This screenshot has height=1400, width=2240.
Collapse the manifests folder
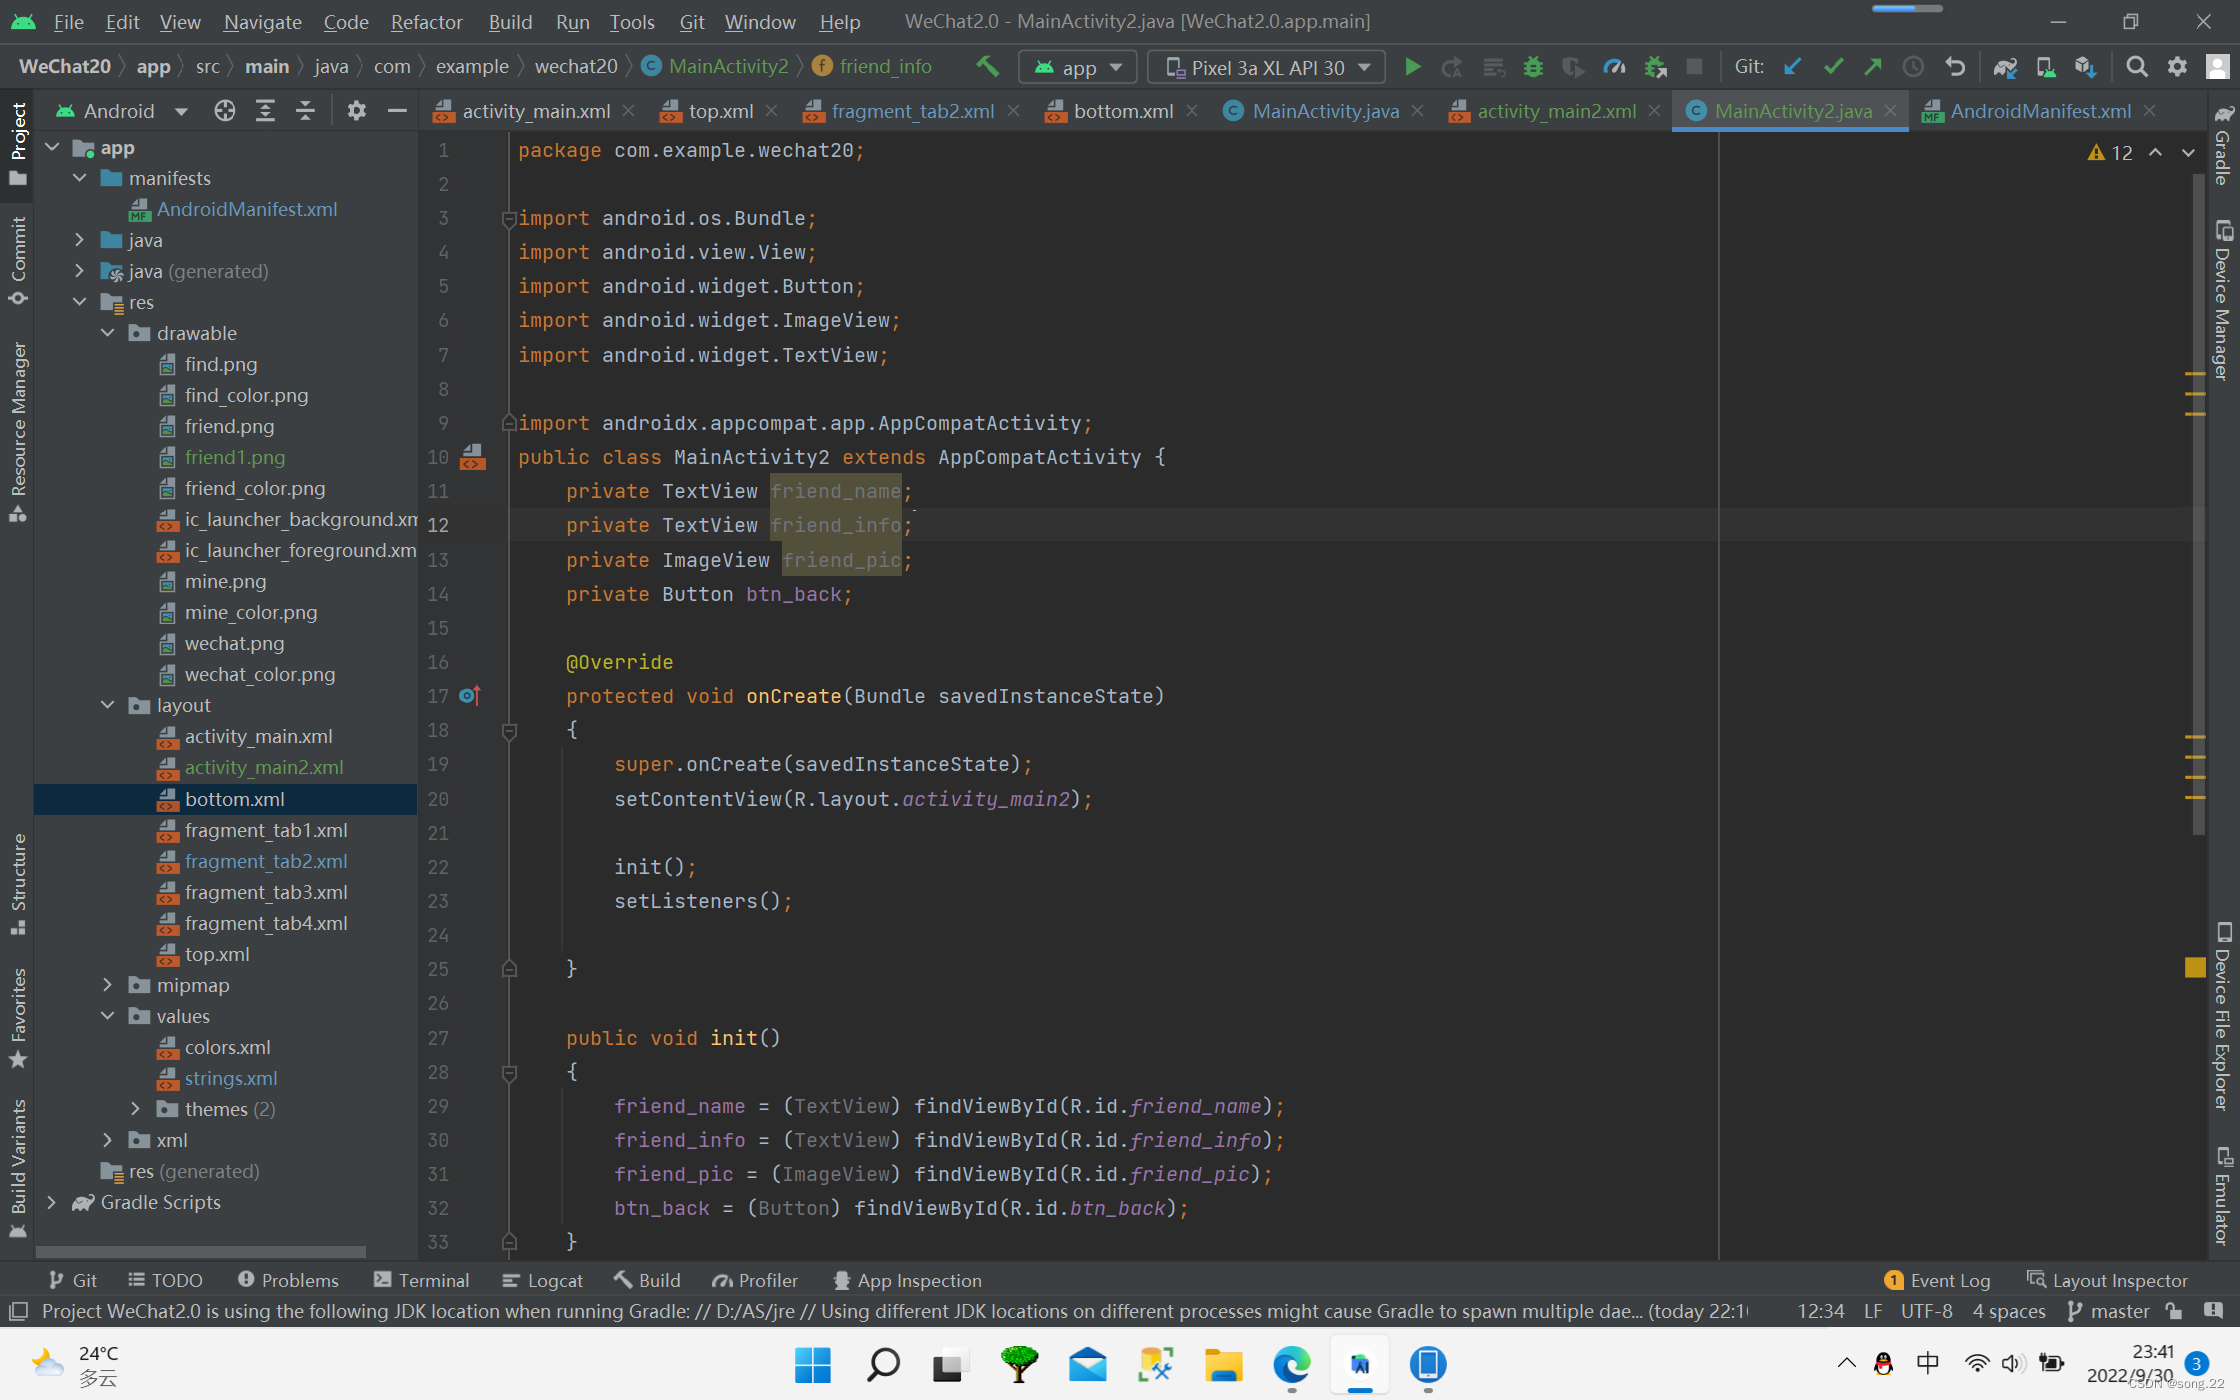pyautogui.click(x=80, y=178)
